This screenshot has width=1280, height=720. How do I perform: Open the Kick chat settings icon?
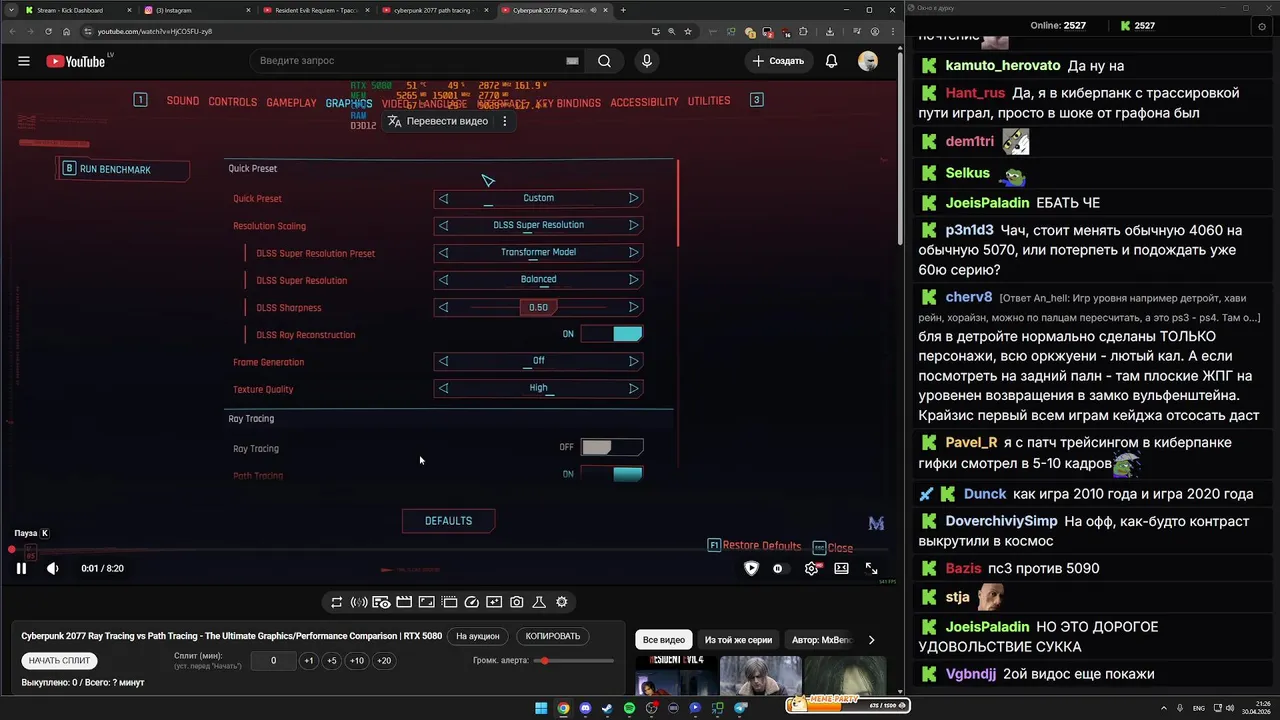tap(1261, 26)
